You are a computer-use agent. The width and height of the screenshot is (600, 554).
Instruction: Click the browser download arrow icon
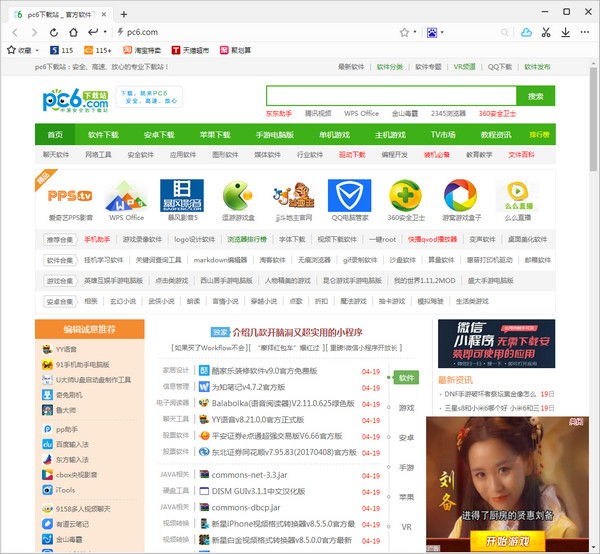[566, 32]
